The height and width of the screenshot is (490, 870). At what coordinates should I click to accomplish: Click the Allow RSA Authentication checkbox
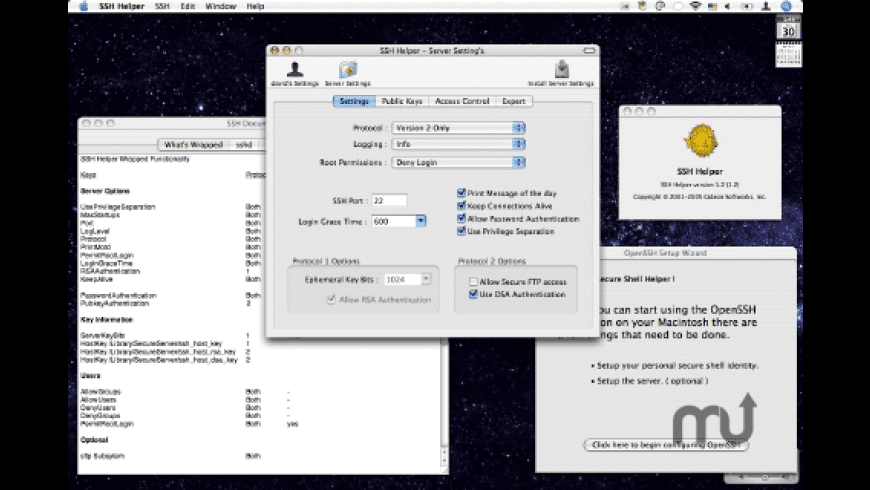(x=331, y=300)
